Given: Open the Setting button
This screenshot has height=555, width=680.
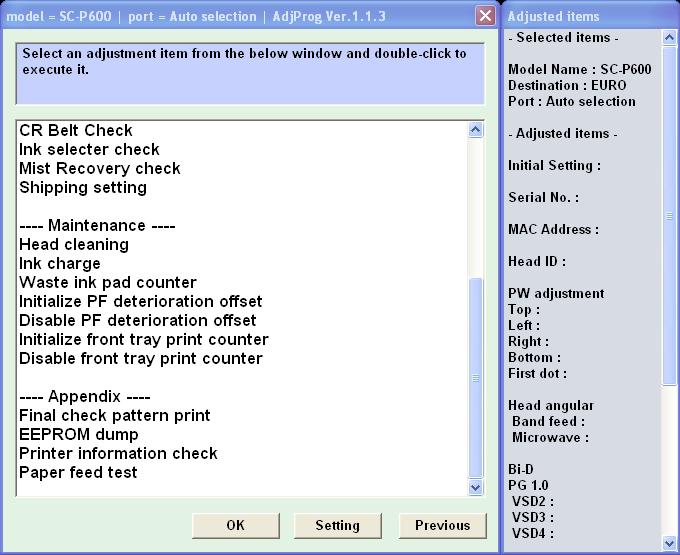Looking at the screenshot, I should (337, 526).
